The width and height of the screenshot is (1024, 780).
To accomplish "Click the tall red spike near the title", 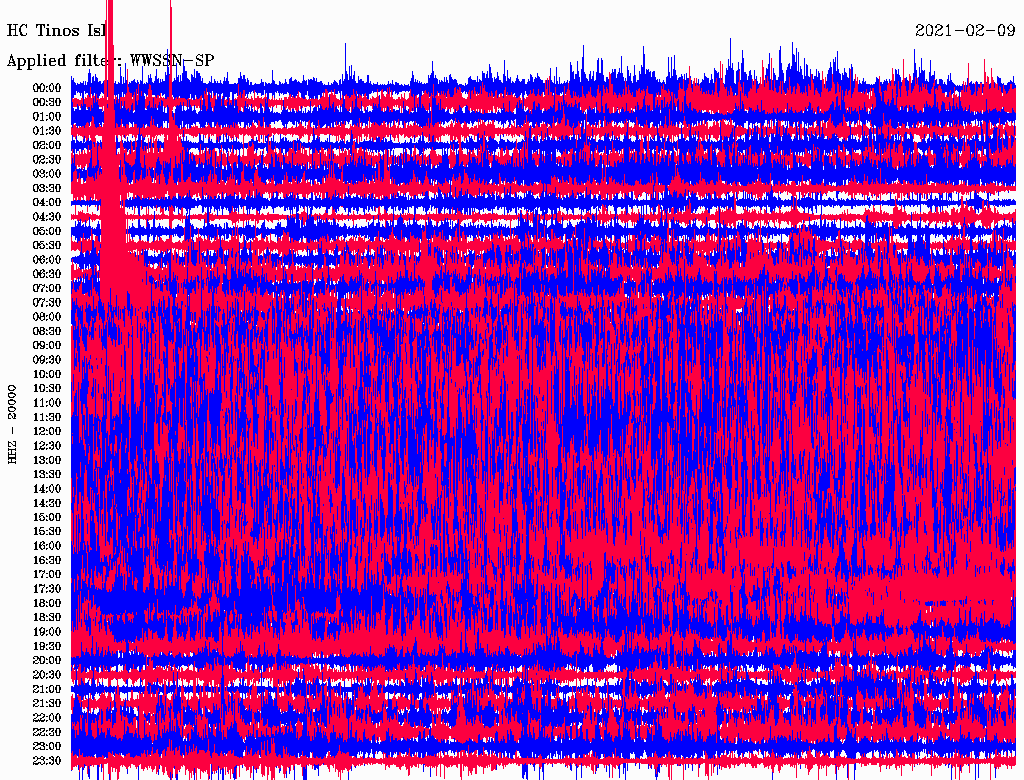I will (x=110, y=40).
